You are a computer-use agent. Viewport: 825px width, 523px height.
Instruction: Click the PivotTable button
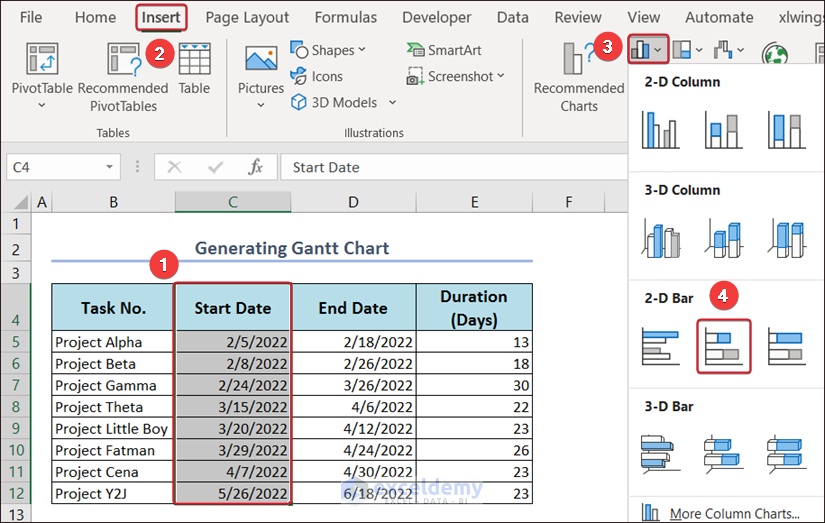click(x=41, y=72)
